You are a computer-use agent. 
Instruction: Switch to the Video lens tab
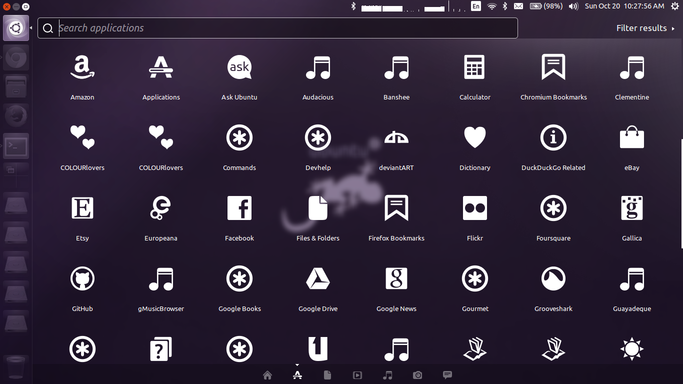pyautogui.click(x=357, y=375)
